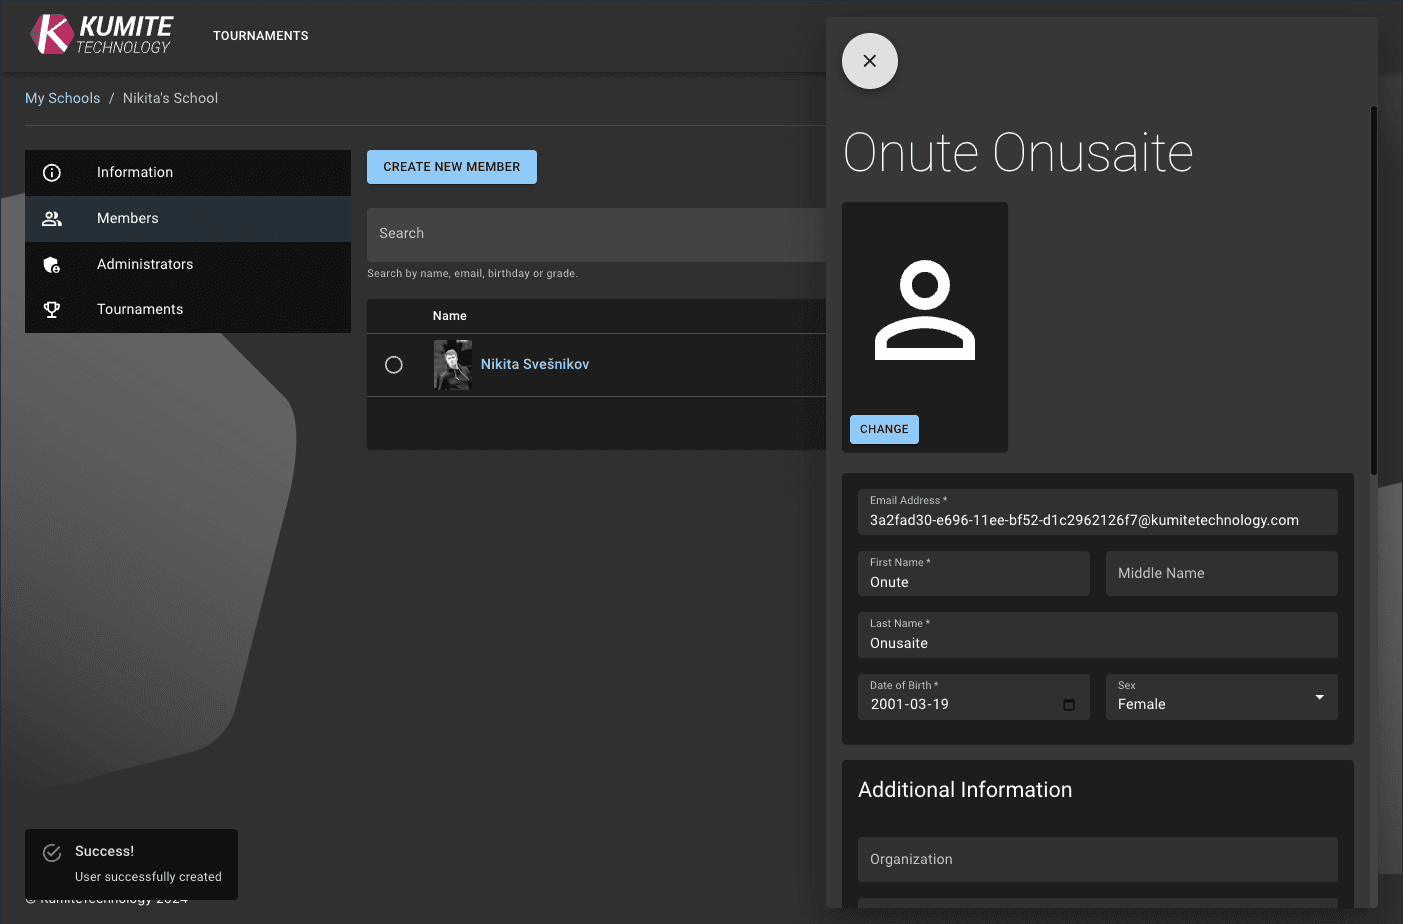Open the Organization dropdown field
1403x924 pixels.
tap(1097, 859)
